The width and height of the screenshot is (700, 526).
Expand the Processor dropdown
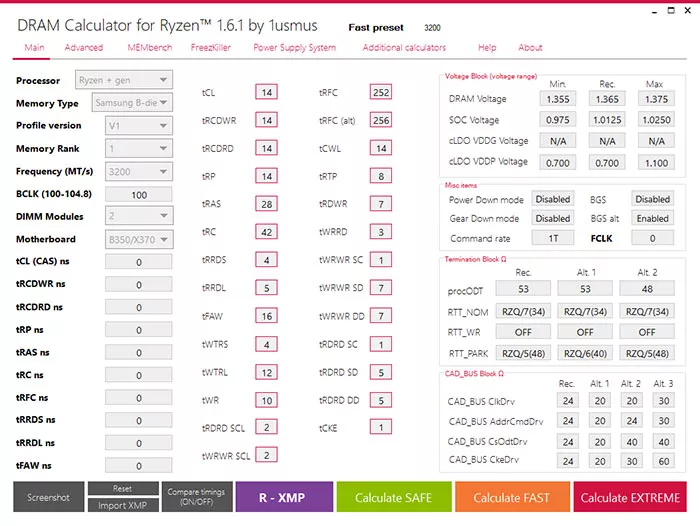tap(124, 80)
